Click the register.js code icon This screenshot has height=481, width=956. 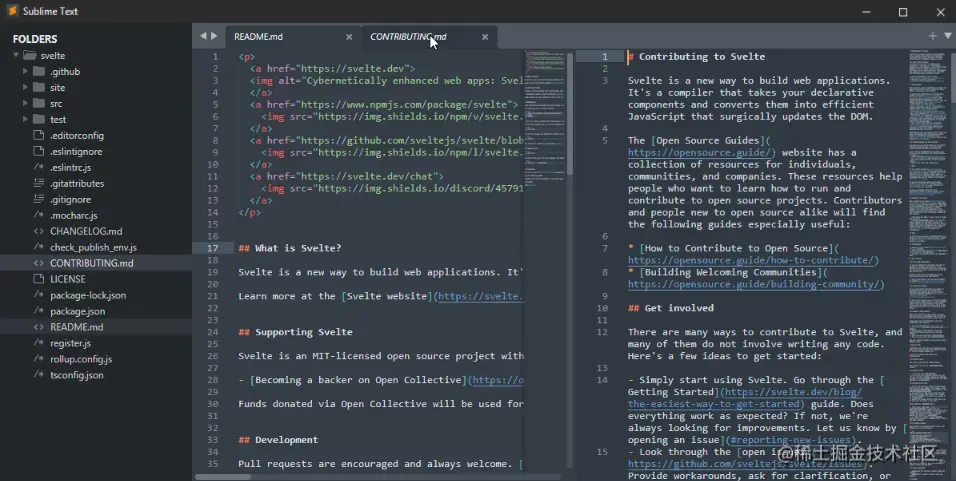pos(39,343)
